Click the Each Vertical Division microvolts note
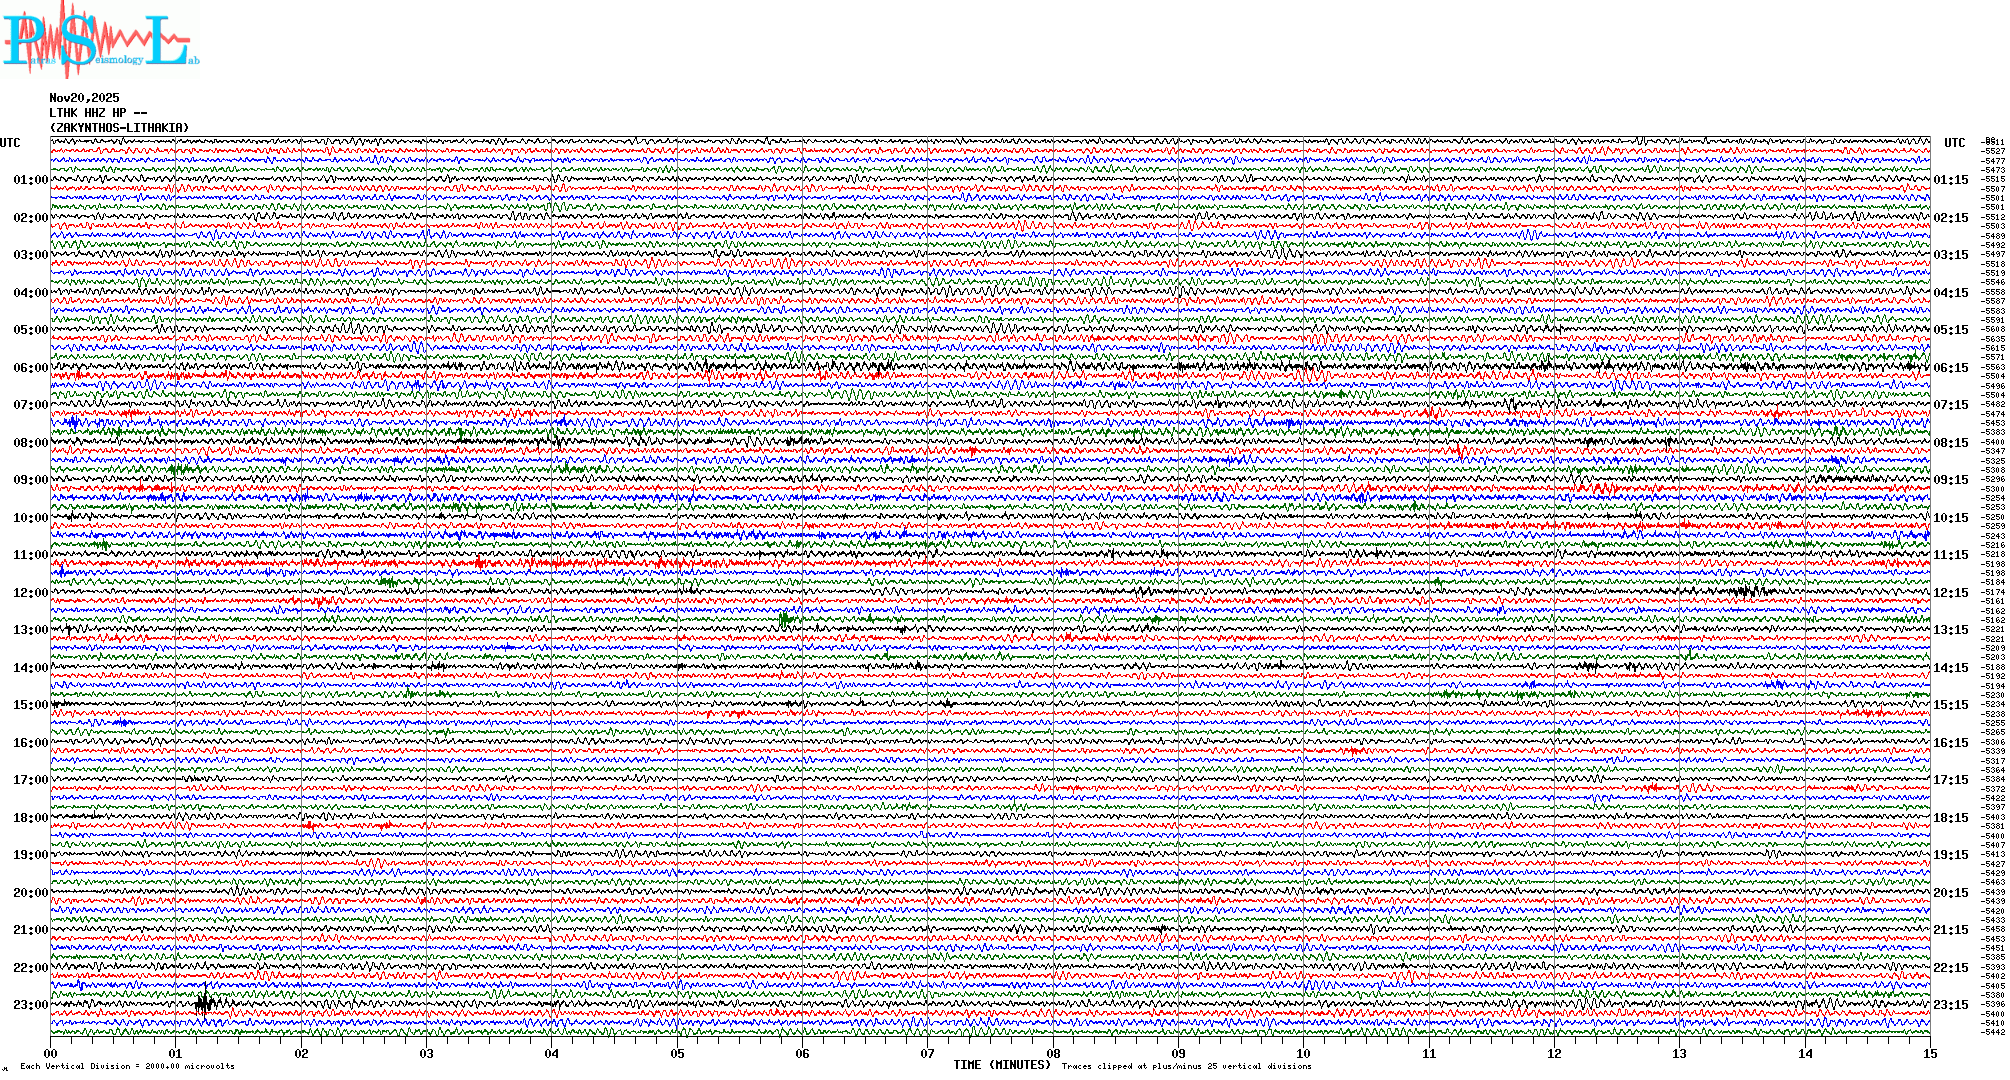2010x1080 pixels. pyautogui.click(x=127, y=1066)
